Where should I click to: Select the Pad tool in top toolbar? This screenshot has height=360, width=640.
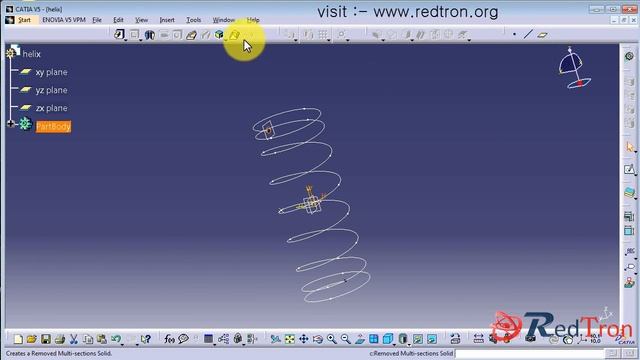pos(119,34)
